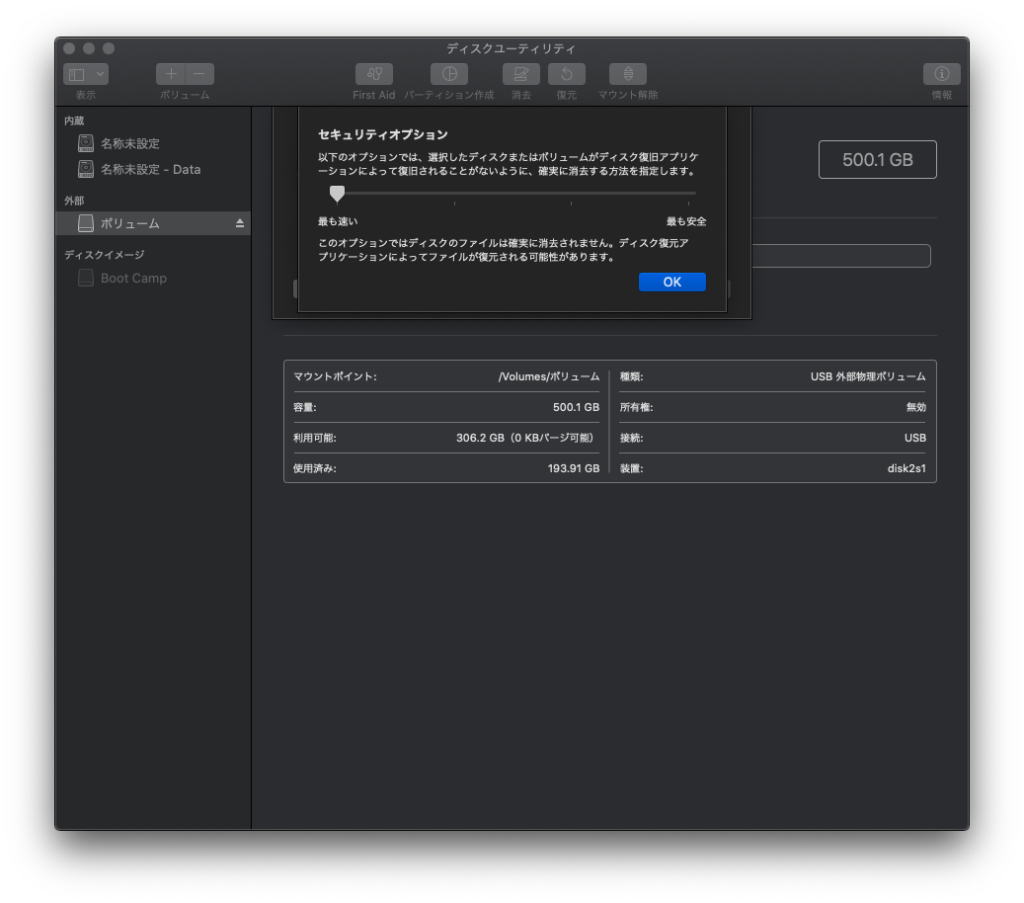This screenshot has width=1024, height=903.
Task: Click the USB 外部物理ボリューム type value
Action: 868,377
